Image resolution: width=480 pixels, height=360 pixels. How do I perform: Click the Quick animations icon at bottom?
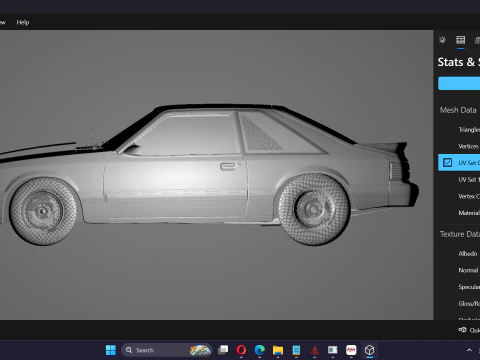(462, 330)
